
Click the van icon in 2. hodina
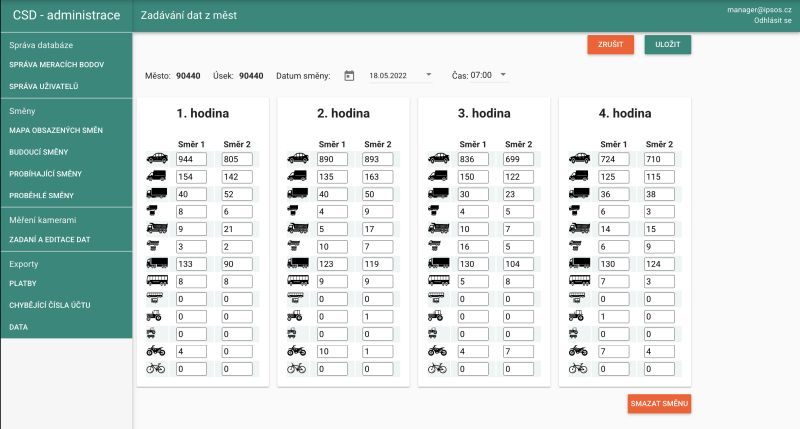[297, 176]
